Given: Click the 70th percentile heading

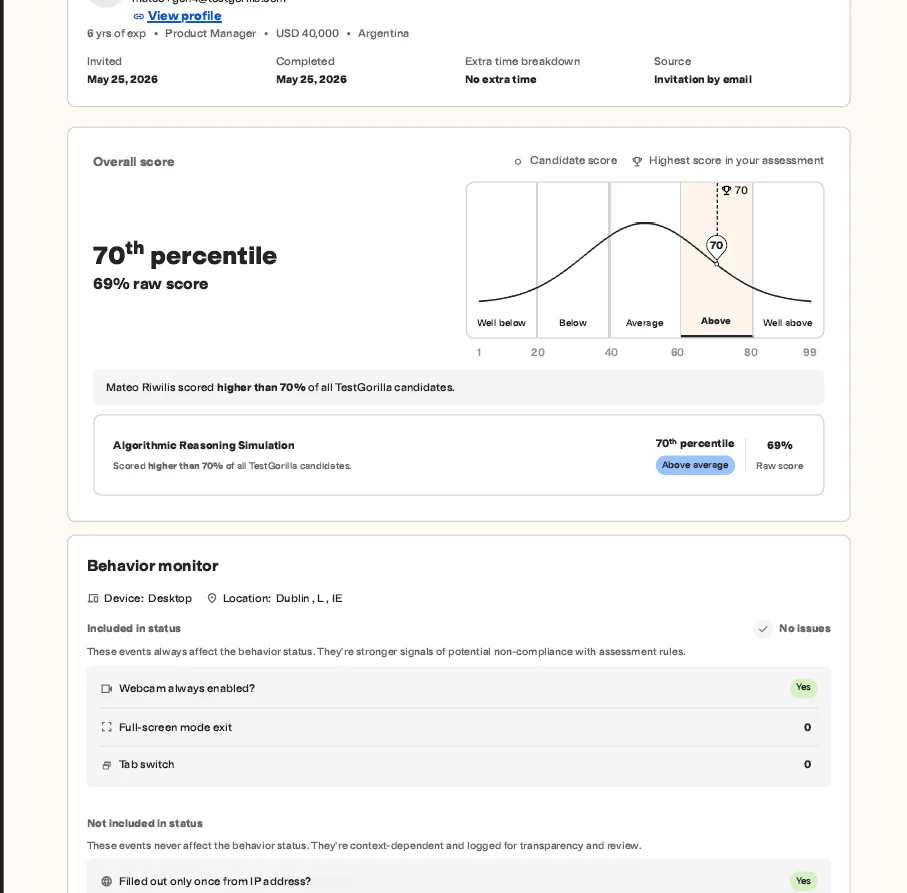Looking at the screenshot, I should point(185,254).
